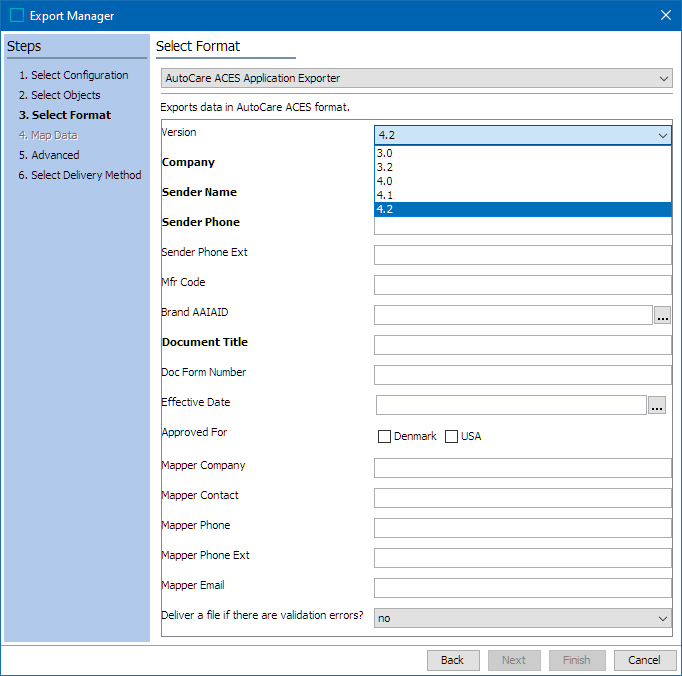Choose version 4.0 from the list
This screenshot has width=682, height=676.
click(x=523, y=181)
